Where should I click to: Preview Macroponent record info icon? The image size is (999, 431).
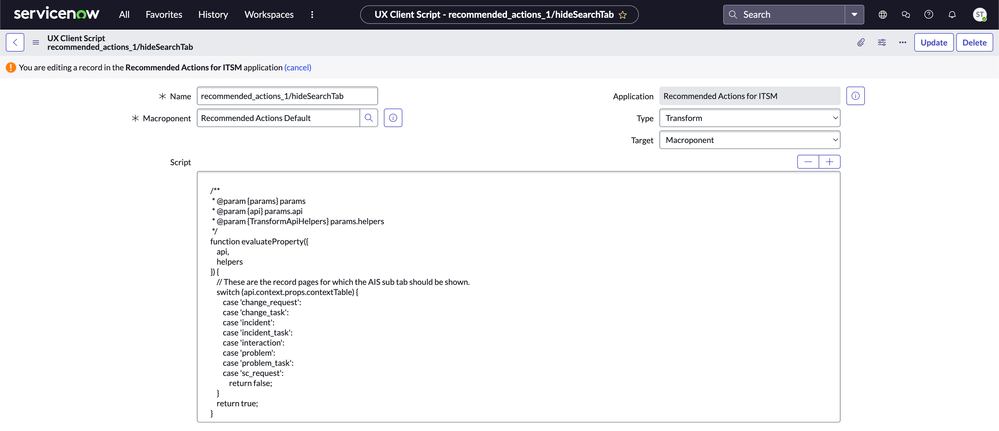pos(393,118)
